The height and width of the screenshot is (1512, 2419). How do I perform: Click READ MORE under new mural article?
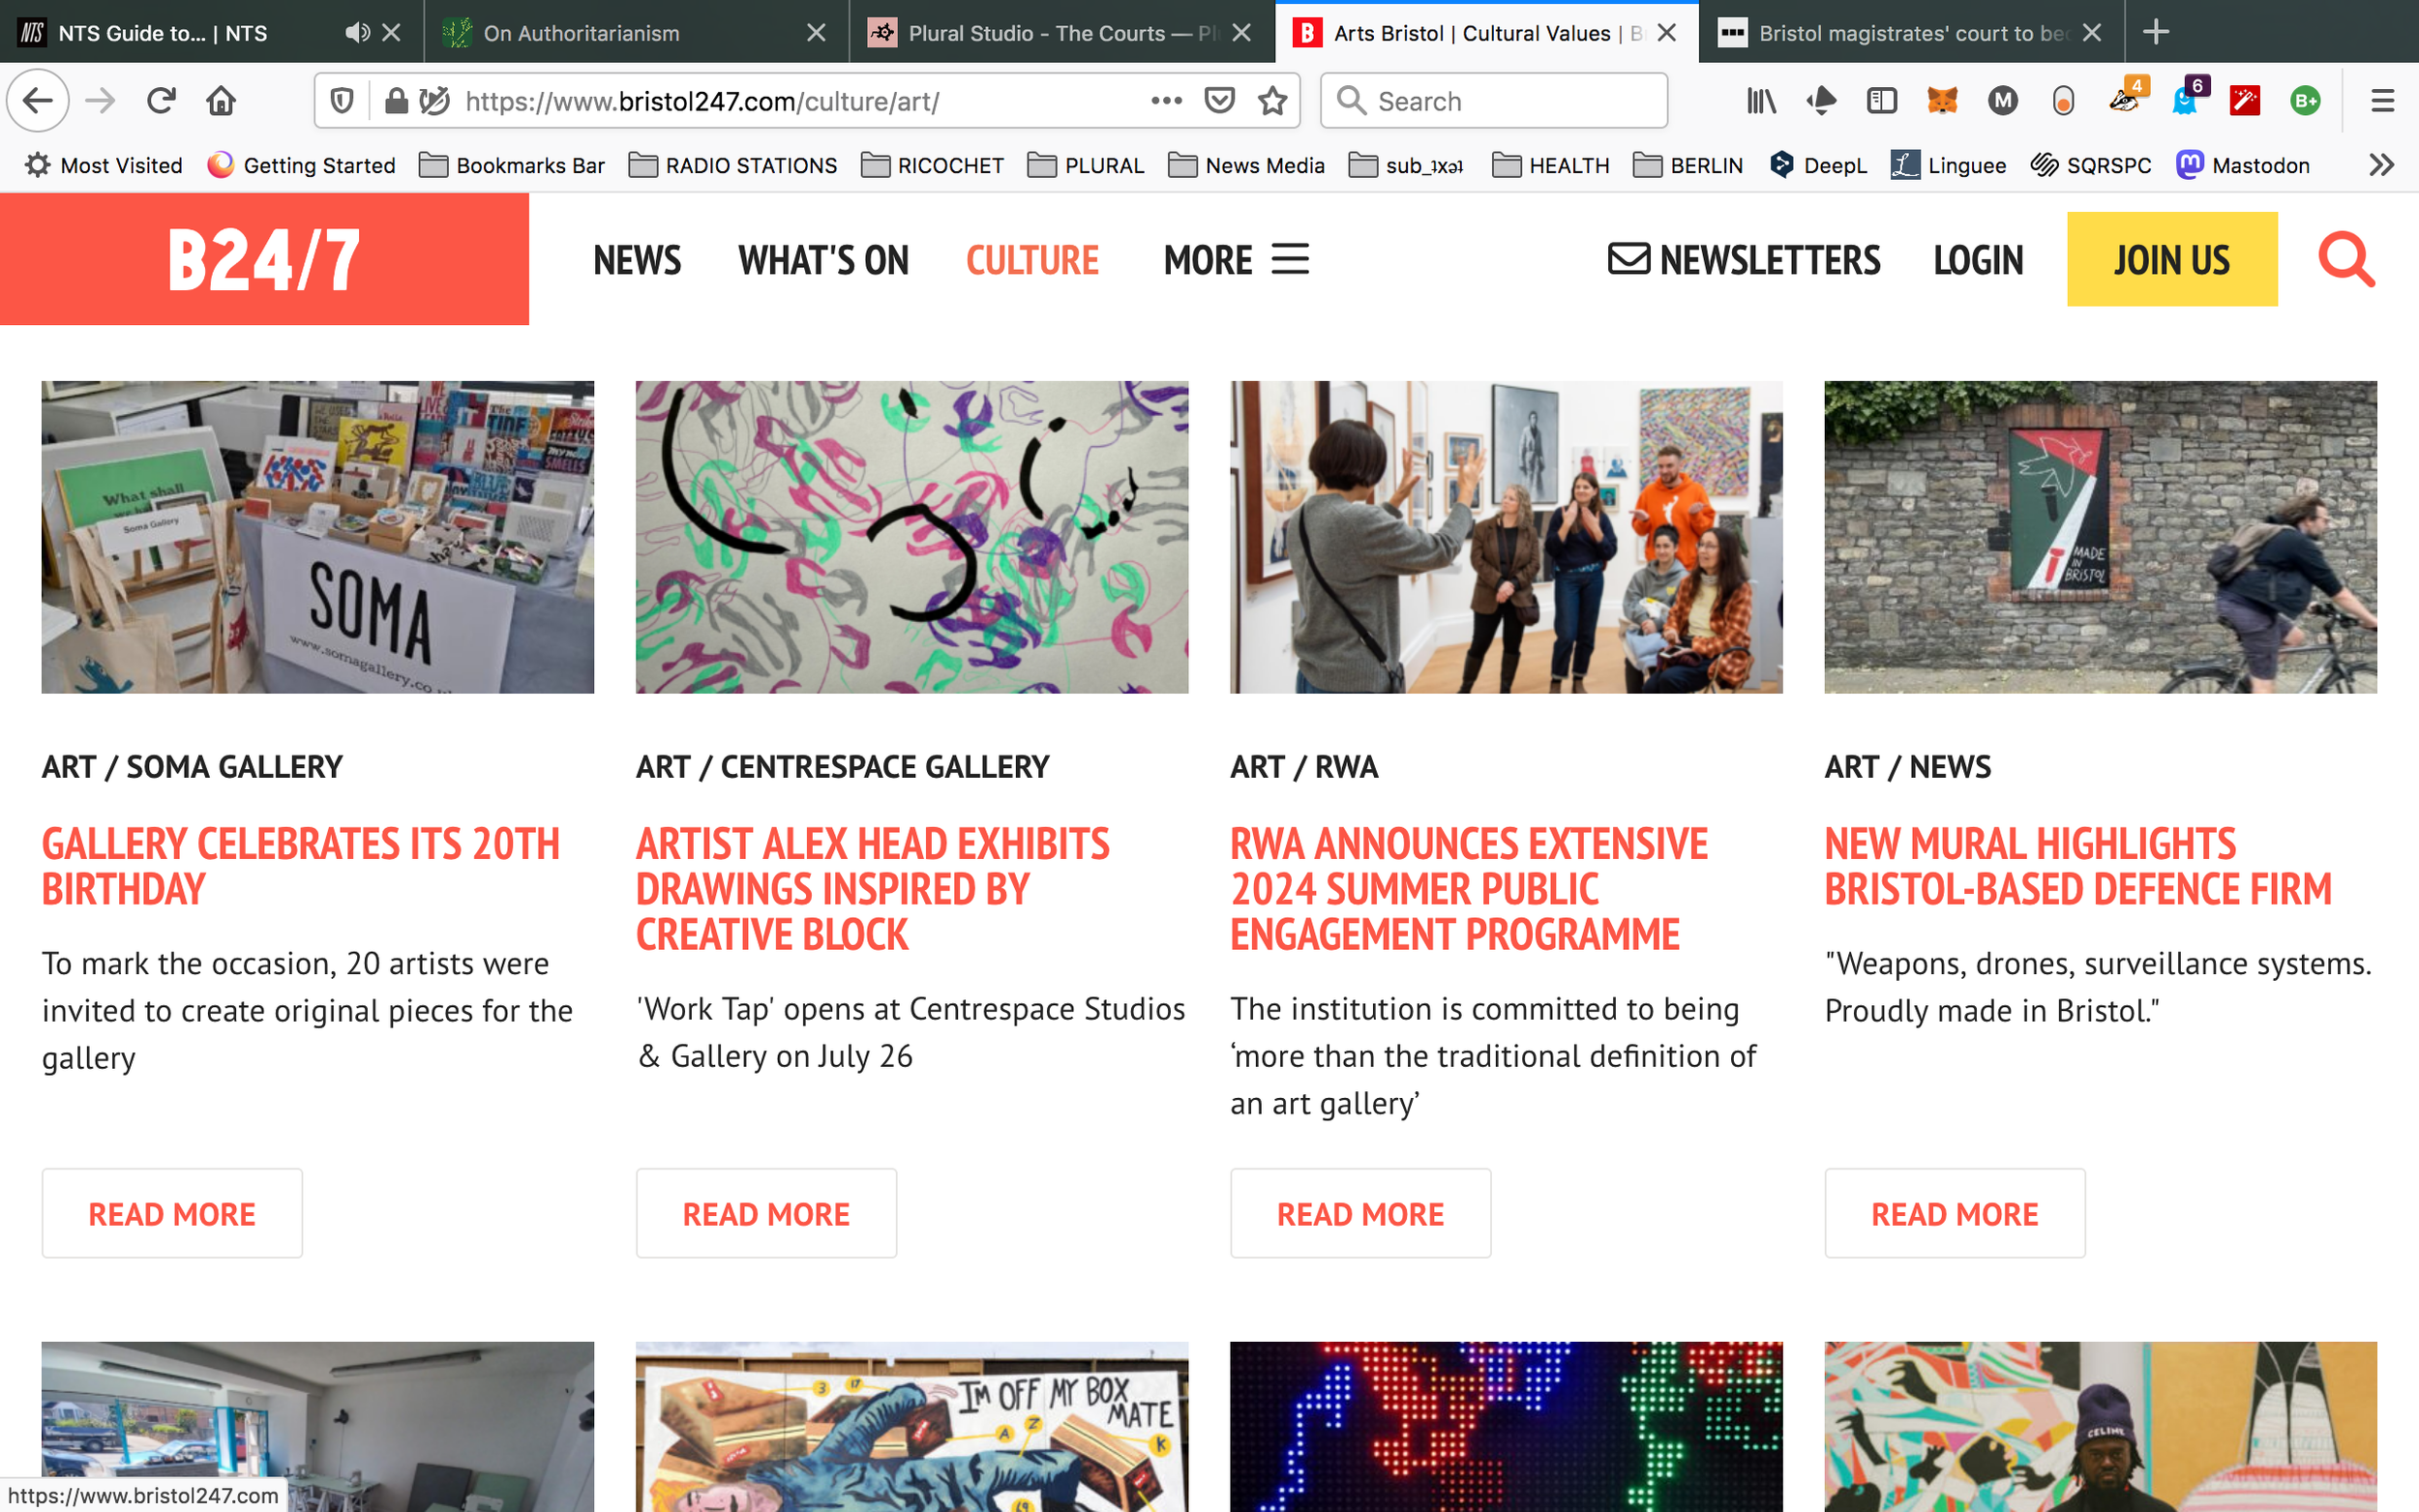(x=1955, y=1213)
